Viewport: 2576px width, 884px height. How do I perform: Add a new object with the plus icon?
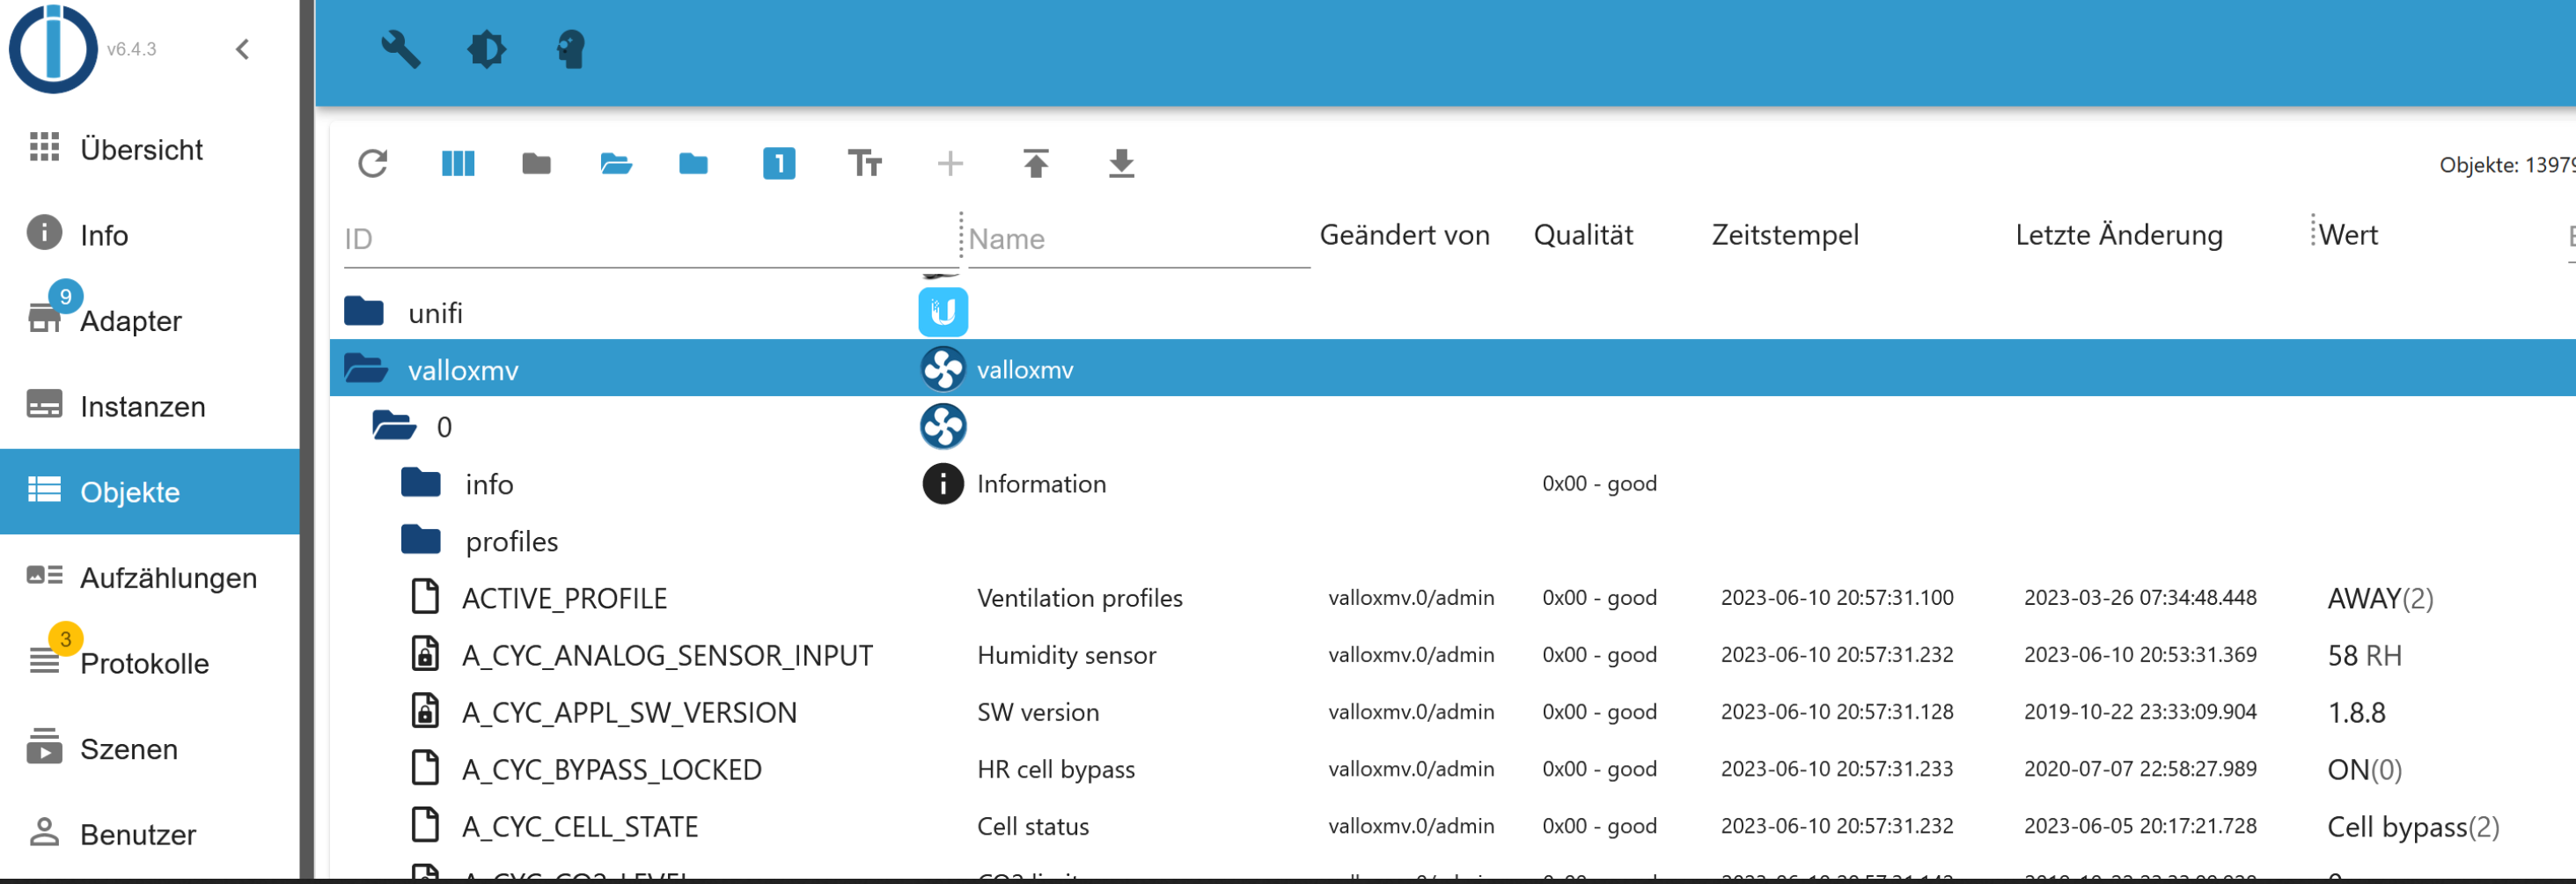[x=950, y=163]
